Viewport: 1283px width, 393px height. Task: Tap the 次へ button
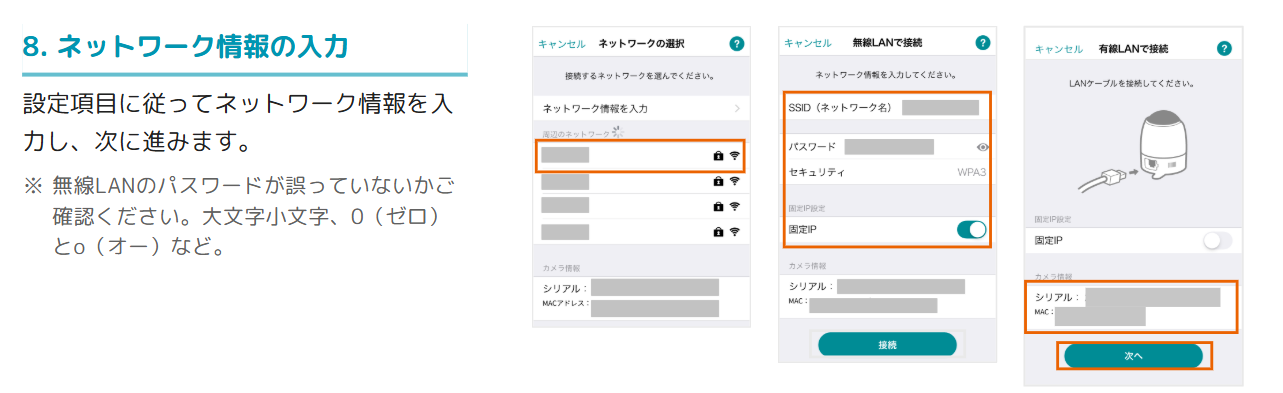pos(1133,355)
